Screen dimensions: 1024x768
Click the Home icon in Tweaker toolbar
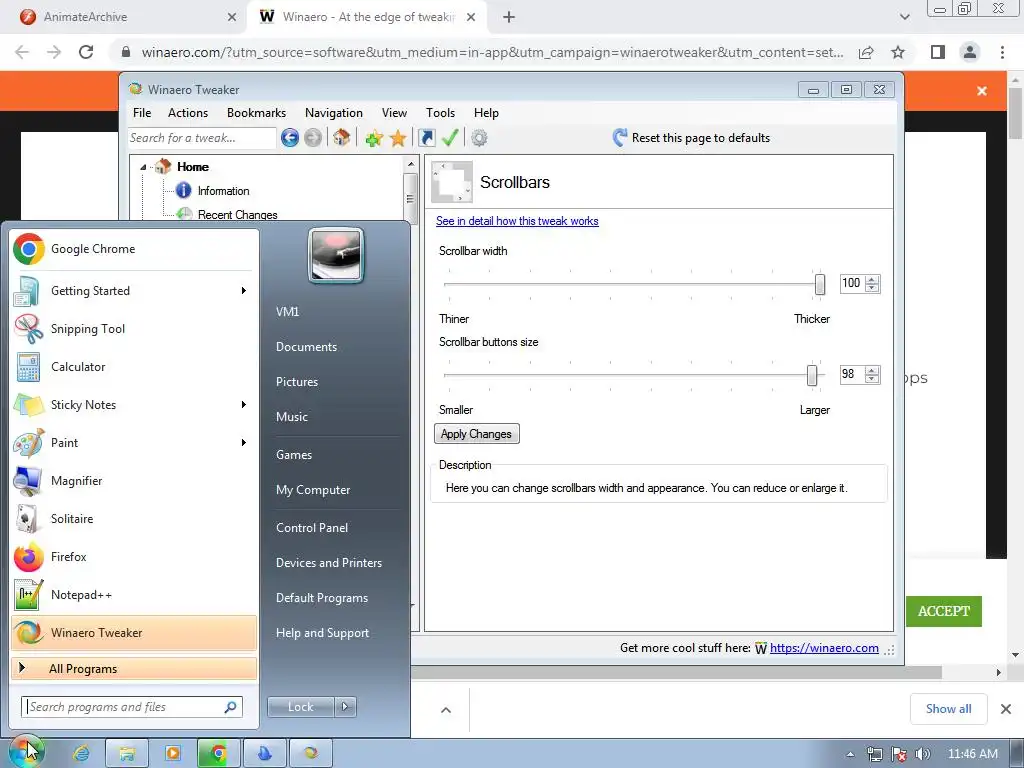pos(341,138)
